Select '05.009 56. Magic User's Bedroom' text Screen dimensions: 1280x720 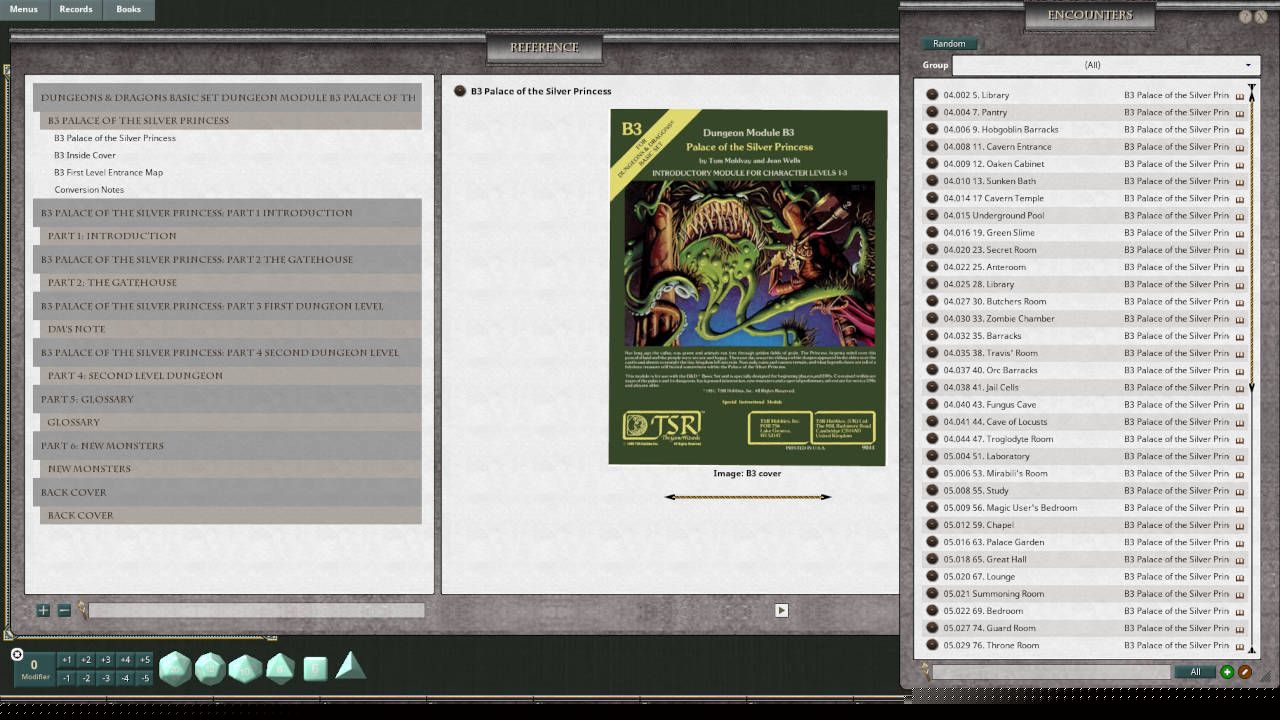[1010, 508]
